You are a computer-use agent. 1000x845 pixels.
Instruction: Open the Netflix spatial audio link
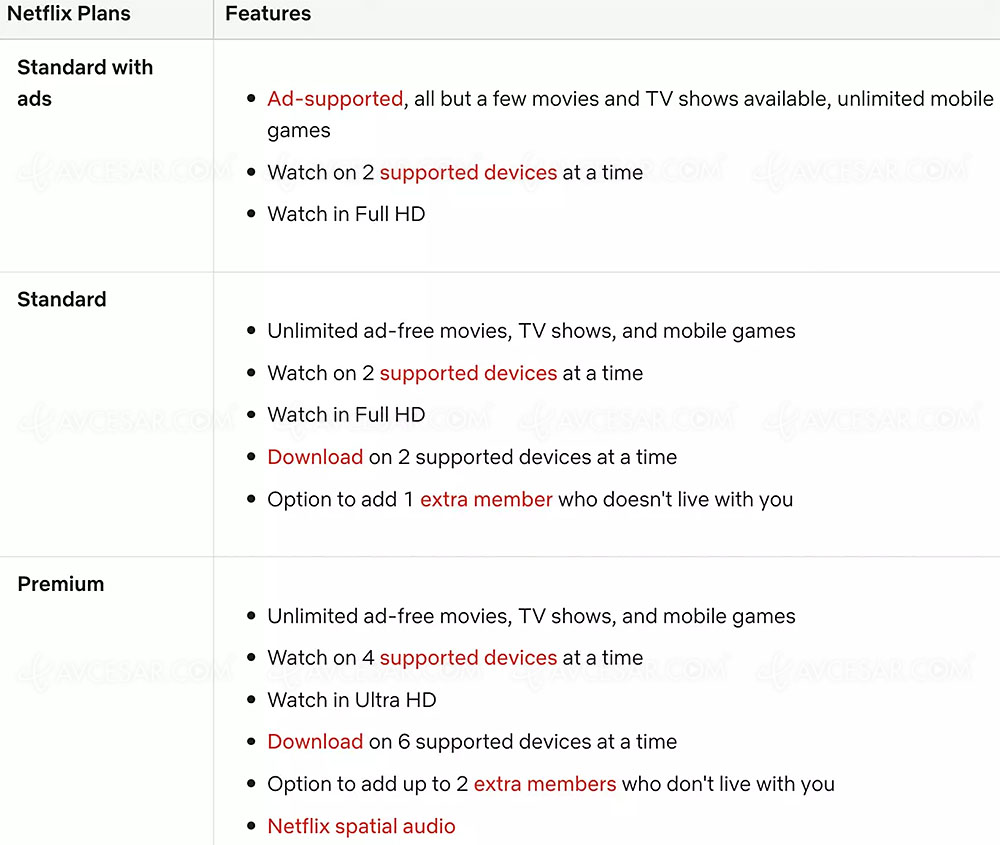pyautogui.click(x=361, y=826)
